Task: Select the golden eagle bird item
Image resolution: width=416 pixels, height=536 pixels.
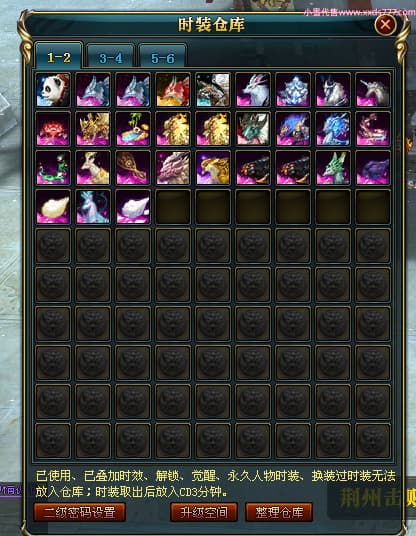Action: 213,168
